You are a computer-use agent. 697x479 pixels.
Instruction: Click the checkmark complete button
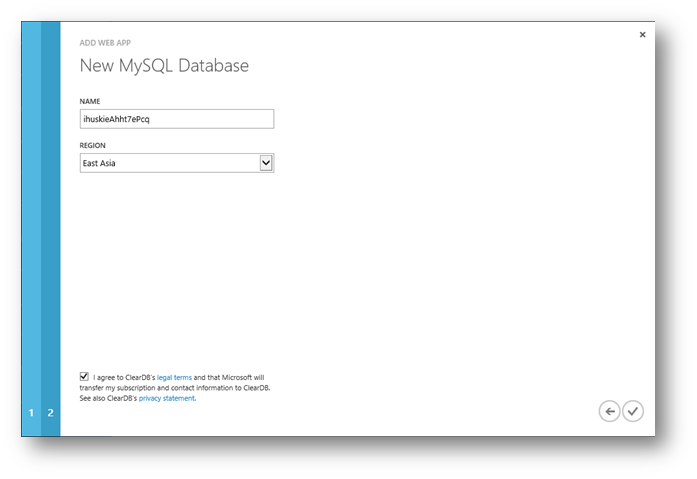click(x=633, y=411)
